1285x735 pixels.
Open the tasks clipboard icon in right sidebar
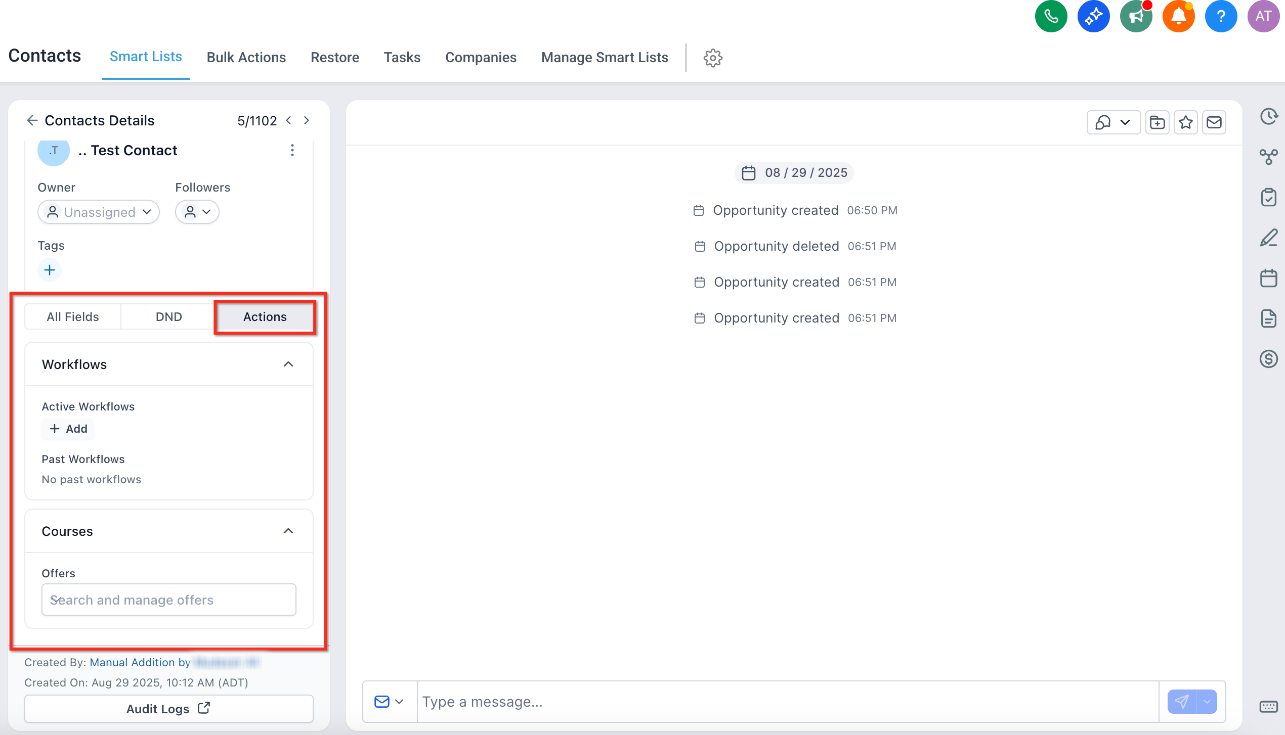[1268, 197]
